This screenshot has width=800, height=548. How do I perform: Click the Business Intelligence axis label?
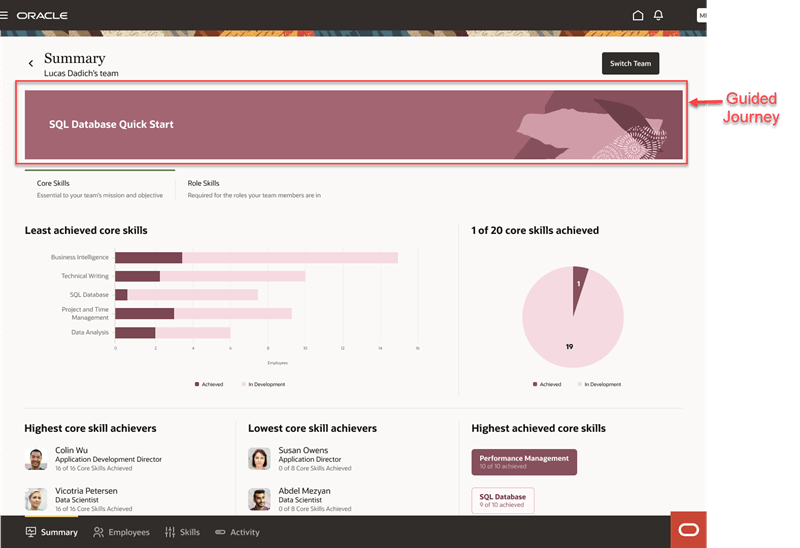[x=80, y=257]
